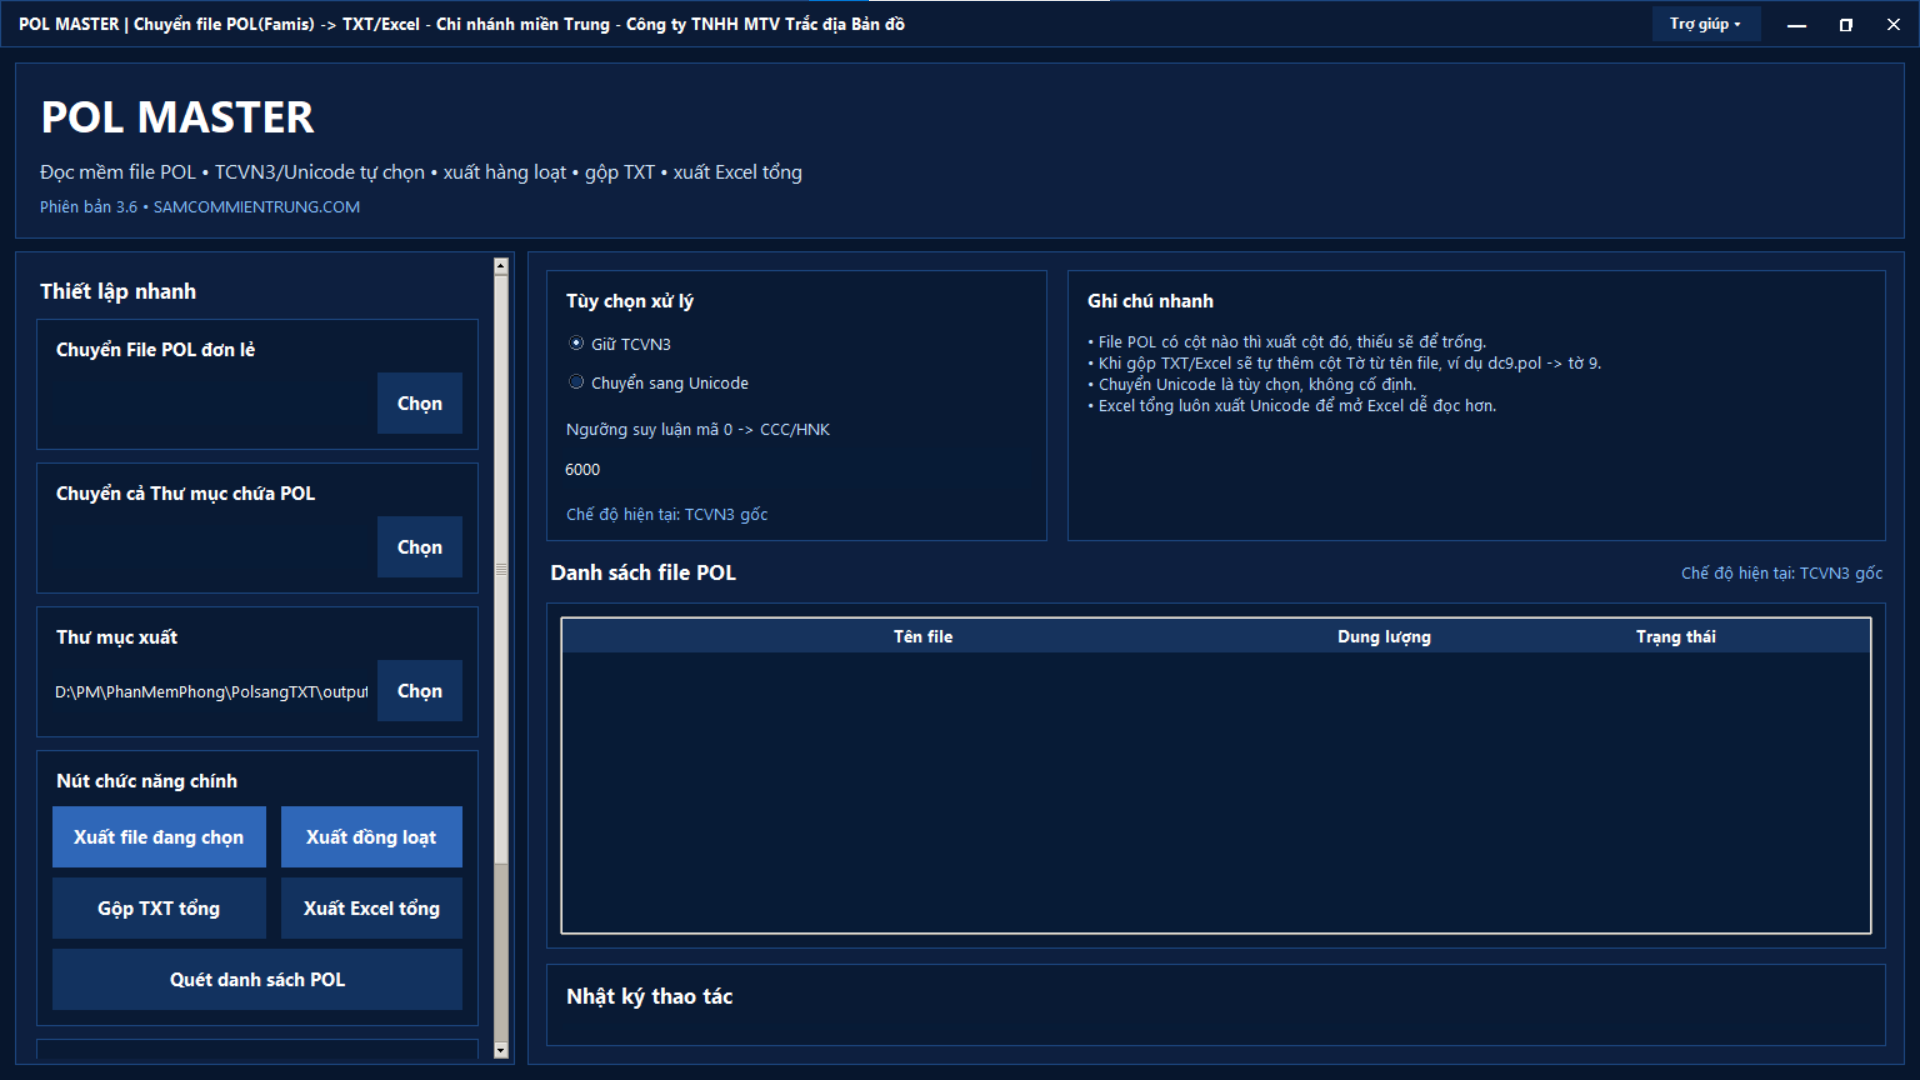Click the Xuất đồng loạt button
The image size is (1920, 1080).
click(371, 837)
